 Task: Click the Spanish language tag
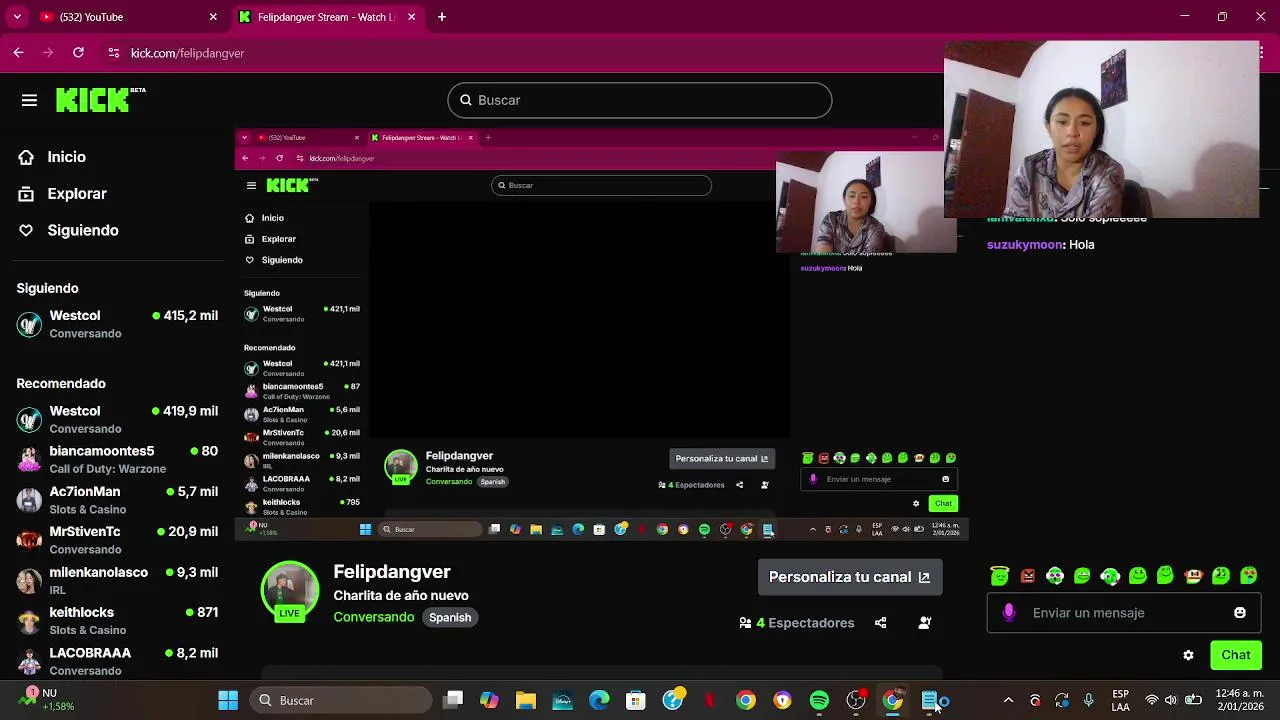click(x=450, y=617)
